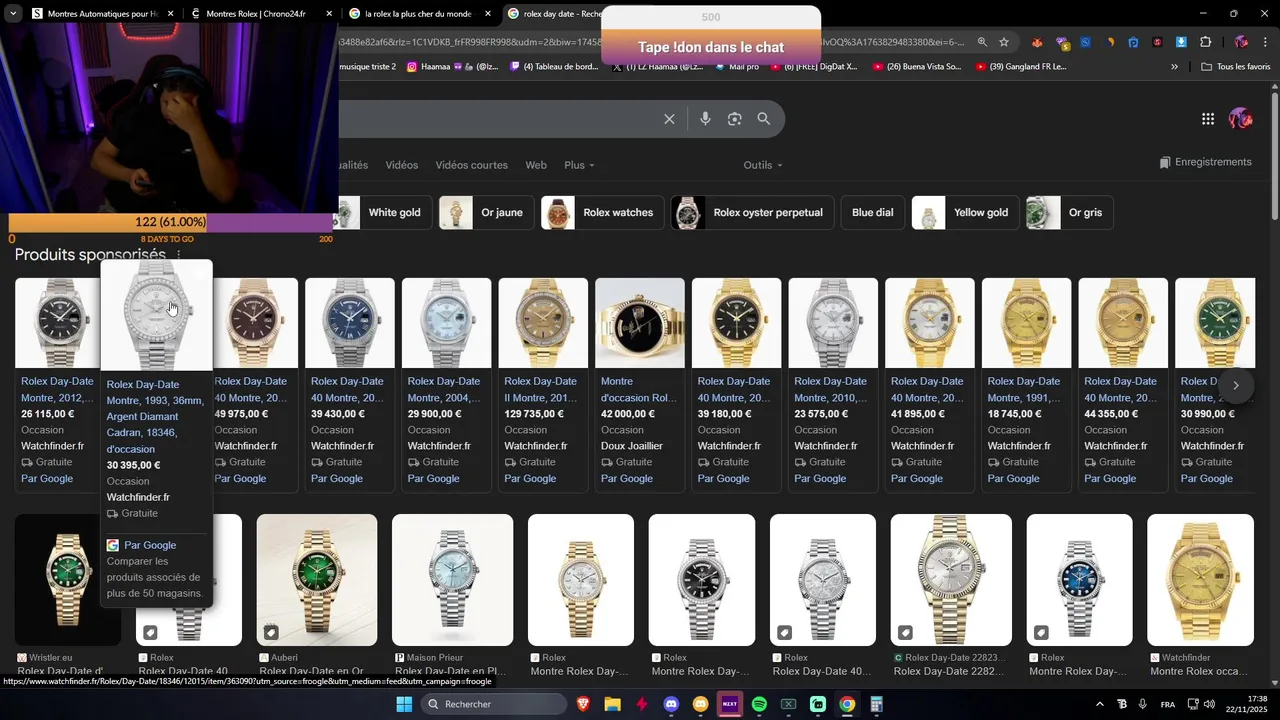1280x720 pixels.
Task: Show more bookmarks with the chevron
Action: 1174,67
